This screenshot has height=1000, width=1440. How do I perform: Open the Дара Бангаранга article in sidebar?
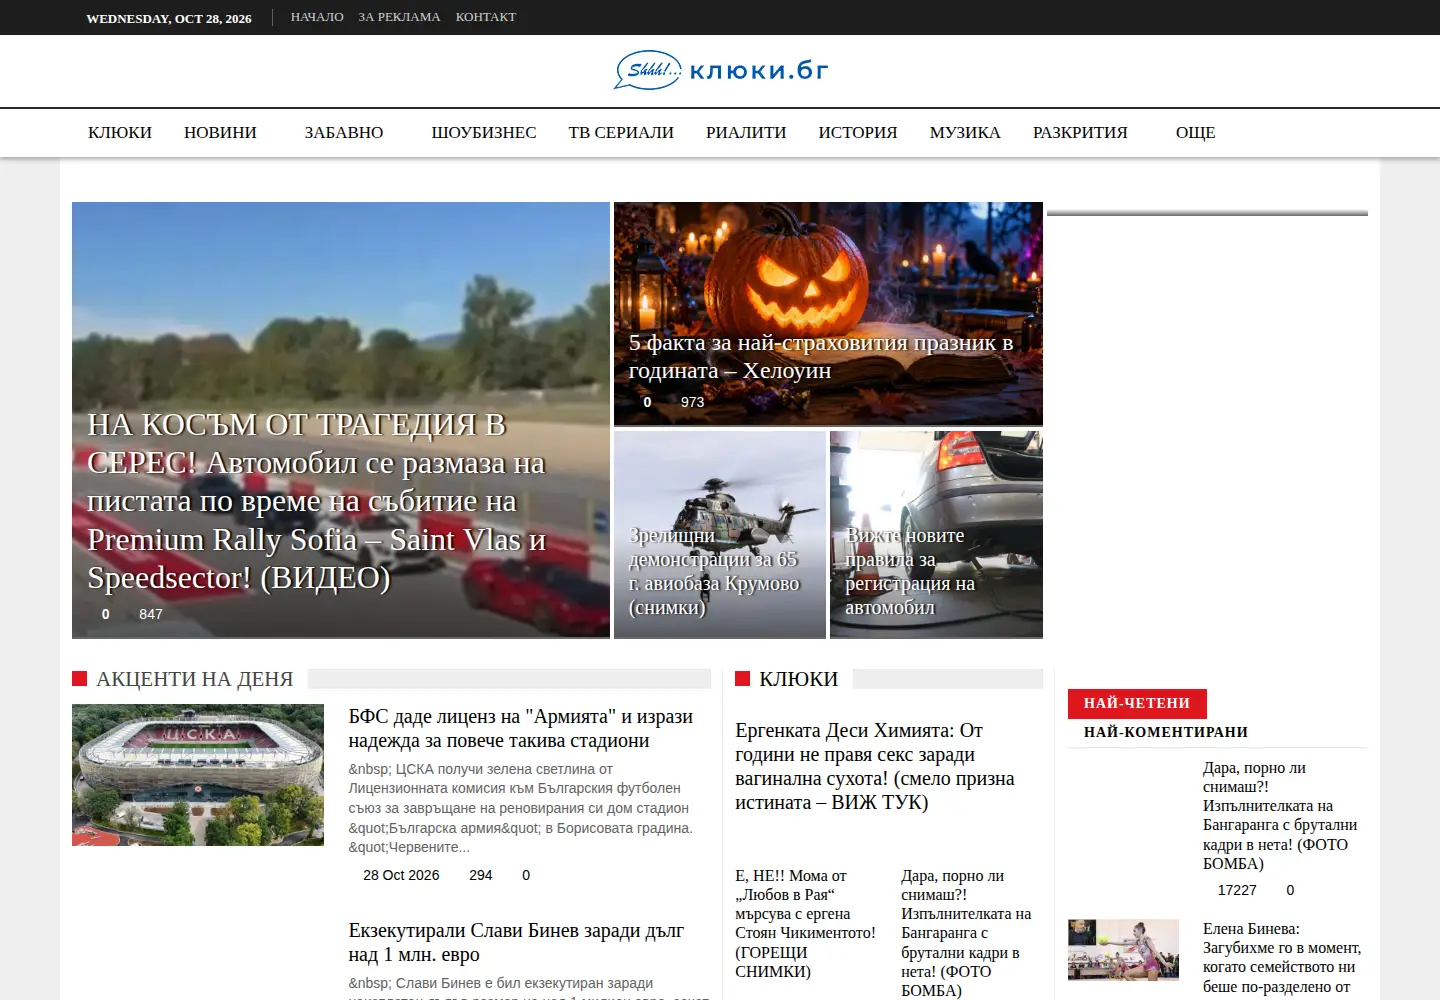coord(1280,816)
